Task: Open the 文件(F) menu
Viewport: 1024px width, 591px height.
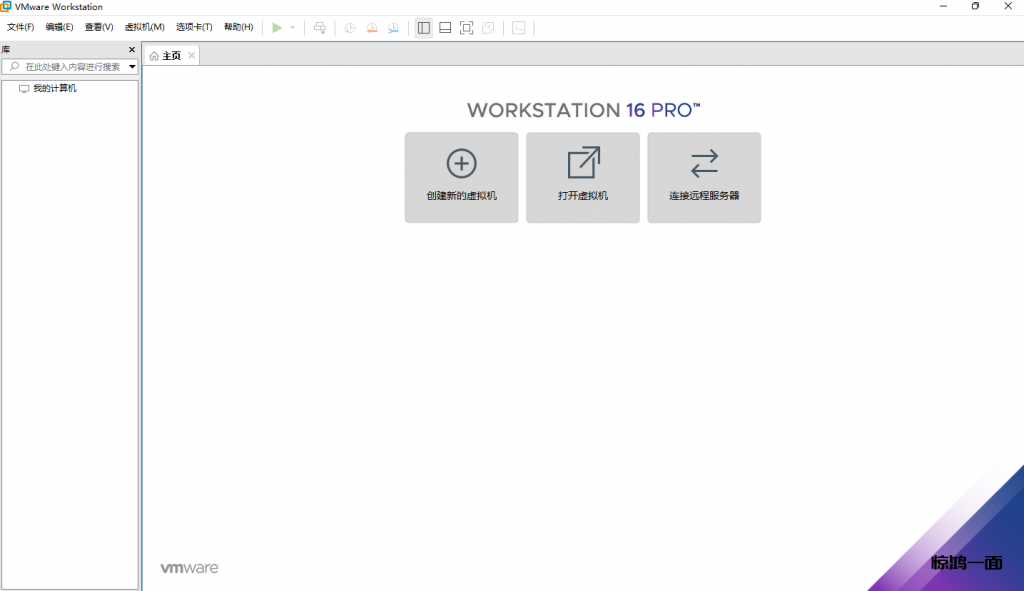Action: 20,27
